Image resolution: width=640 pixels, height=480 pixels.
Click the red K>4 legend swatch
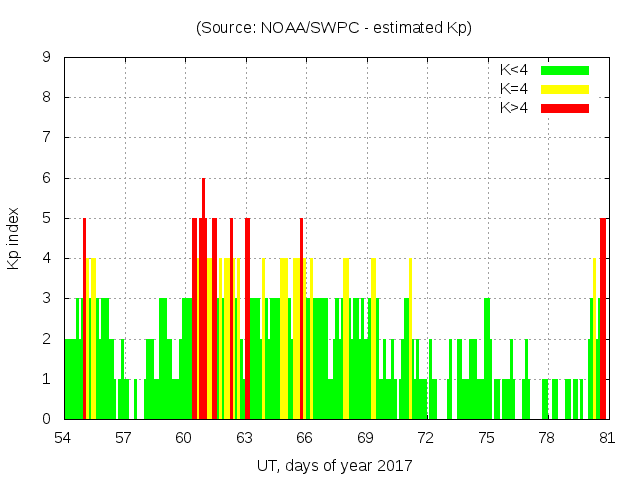click(x=565, y=108)
